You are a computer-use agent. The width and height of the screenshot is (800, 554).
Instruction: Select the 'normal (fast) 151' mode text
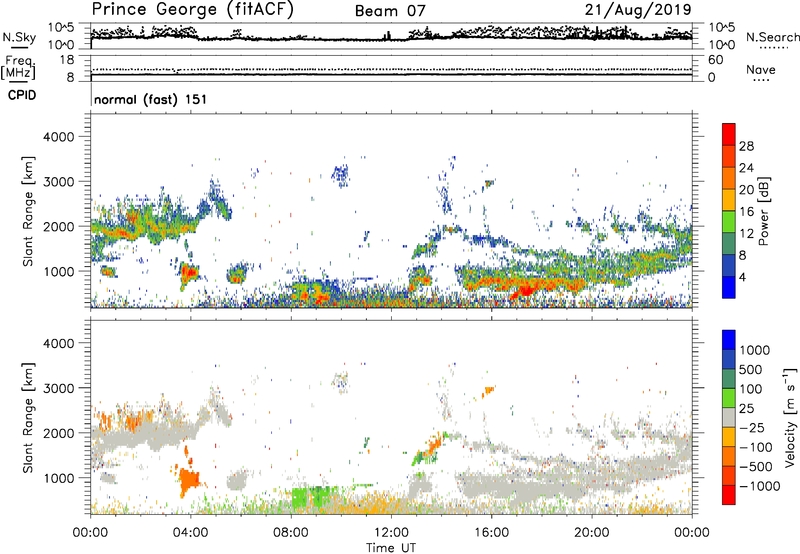(151, 99)
